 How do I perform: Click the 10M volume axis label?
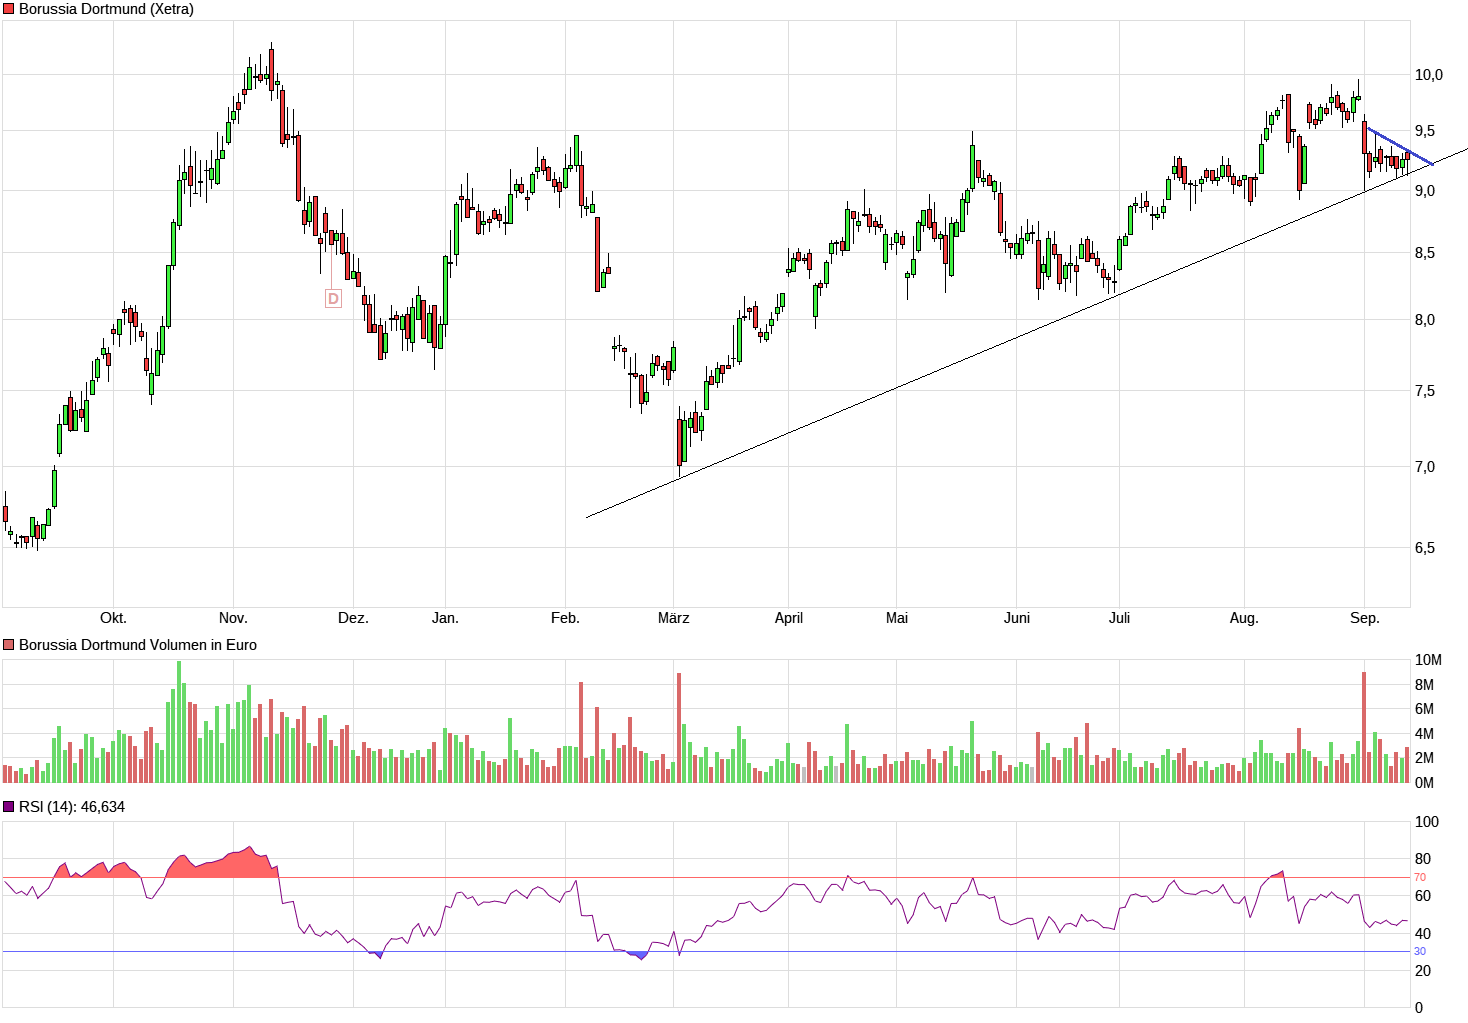pyautogui.click(x=1429, y=660)
